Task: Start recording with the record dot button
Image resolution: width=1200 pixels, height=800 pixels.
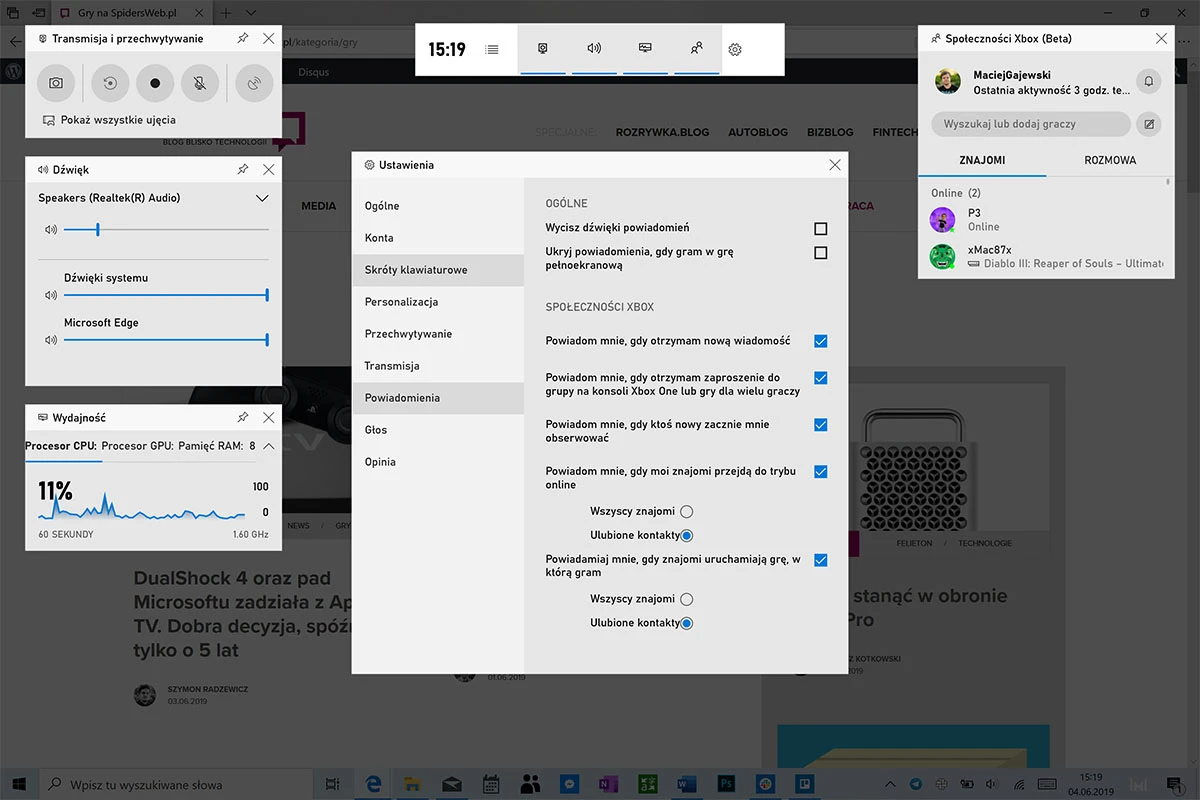Action: click(x=155, y=83)
